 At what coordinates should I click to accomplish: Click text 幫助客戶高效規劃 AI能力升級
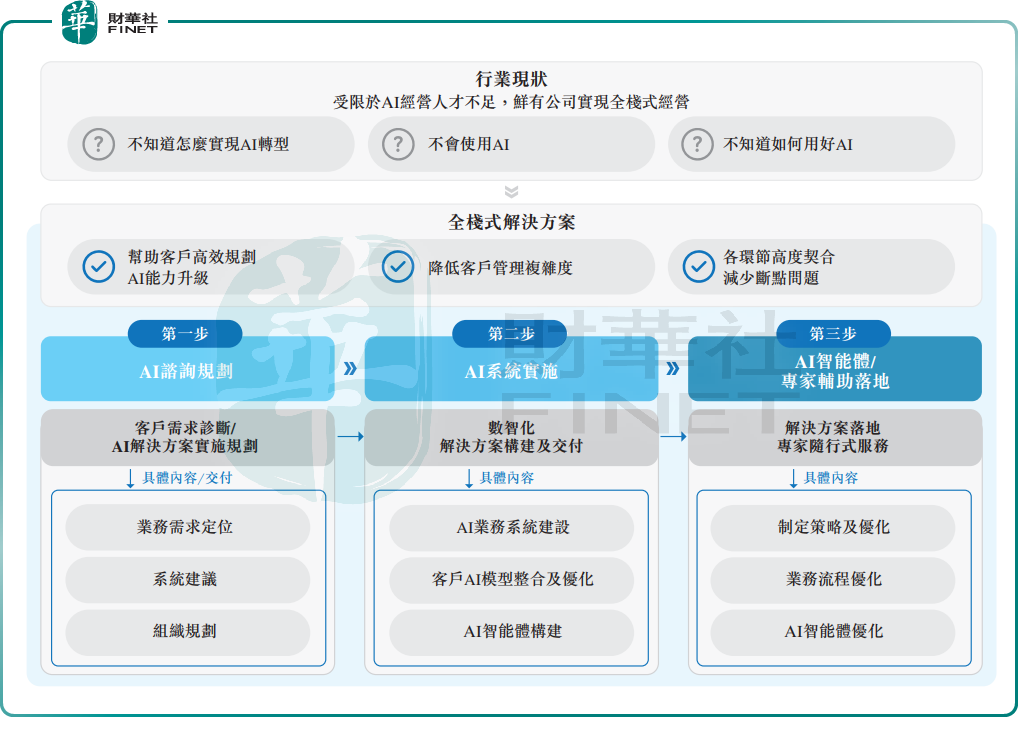point(192,267)
